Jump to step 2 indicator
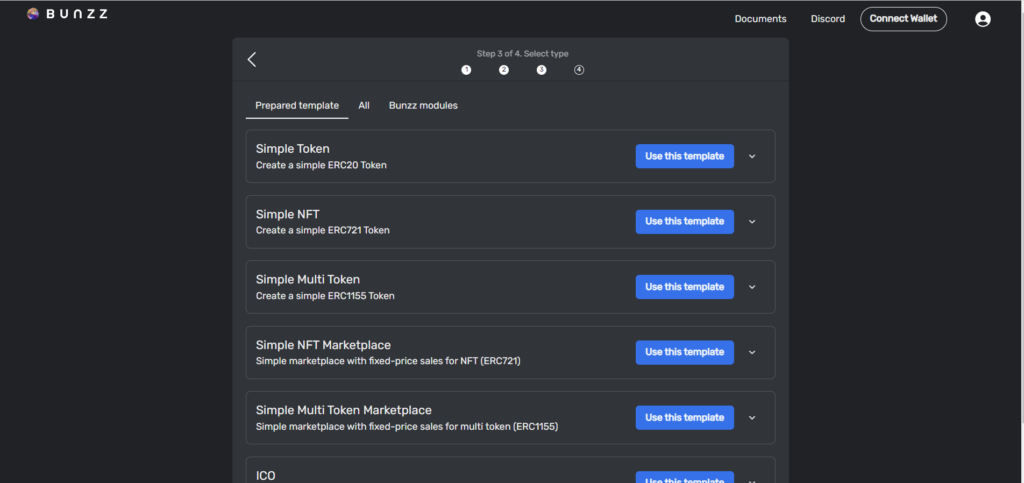1024x483 pixels. coord(504,70)
